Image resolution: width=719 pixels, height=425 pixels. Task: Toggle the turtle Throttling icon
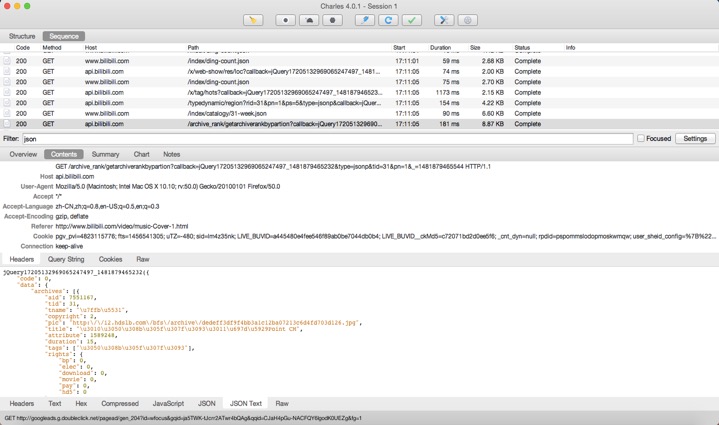[309, 20]
